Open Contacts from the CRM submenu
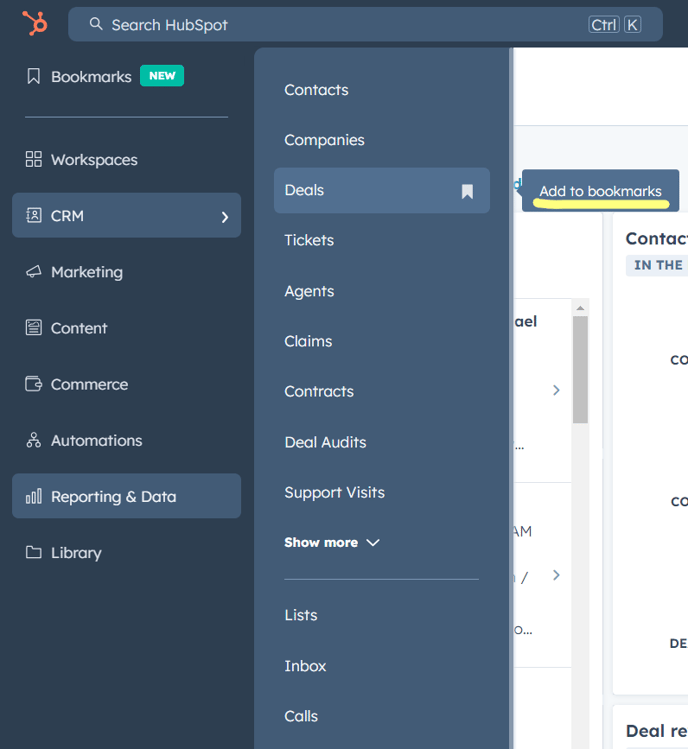This screenshot has width=688, height=749. pyautogui.click(x=316, y=90)
